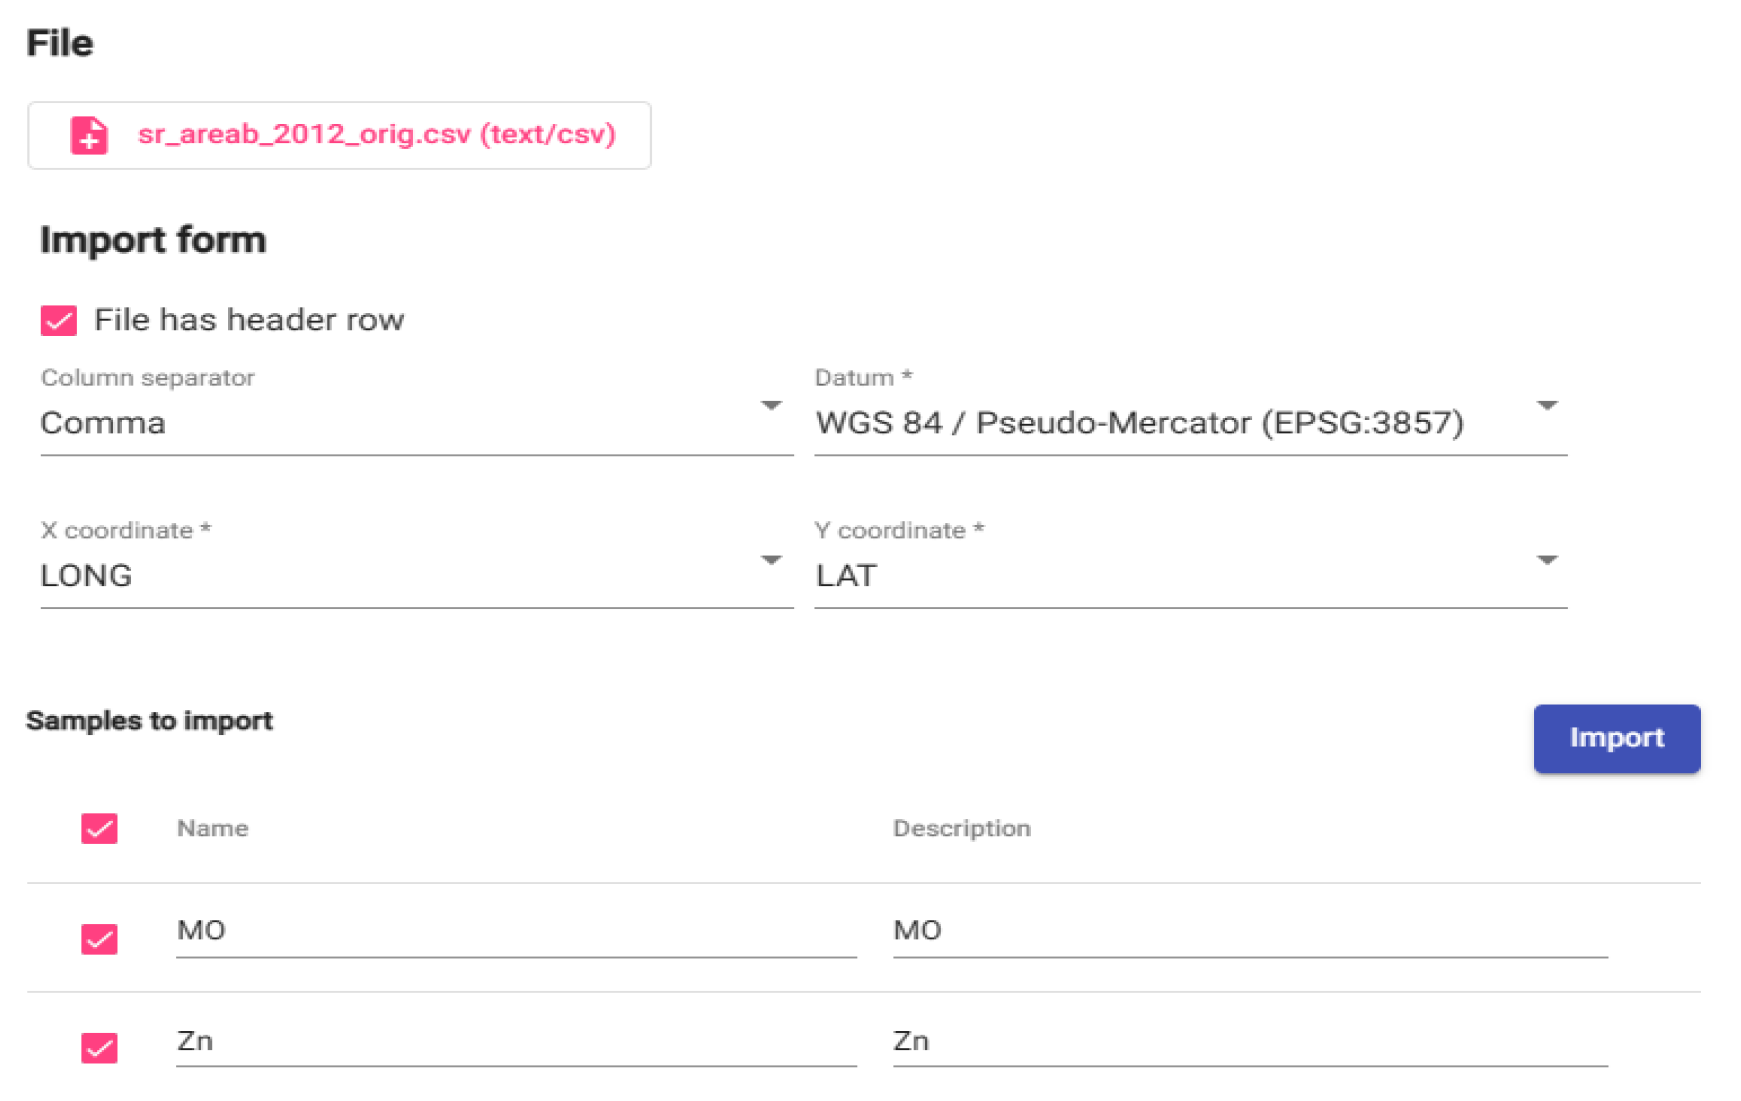Click the Name column header
This screenshot has width=1741, height=1101.
click(x=213, y=828)
